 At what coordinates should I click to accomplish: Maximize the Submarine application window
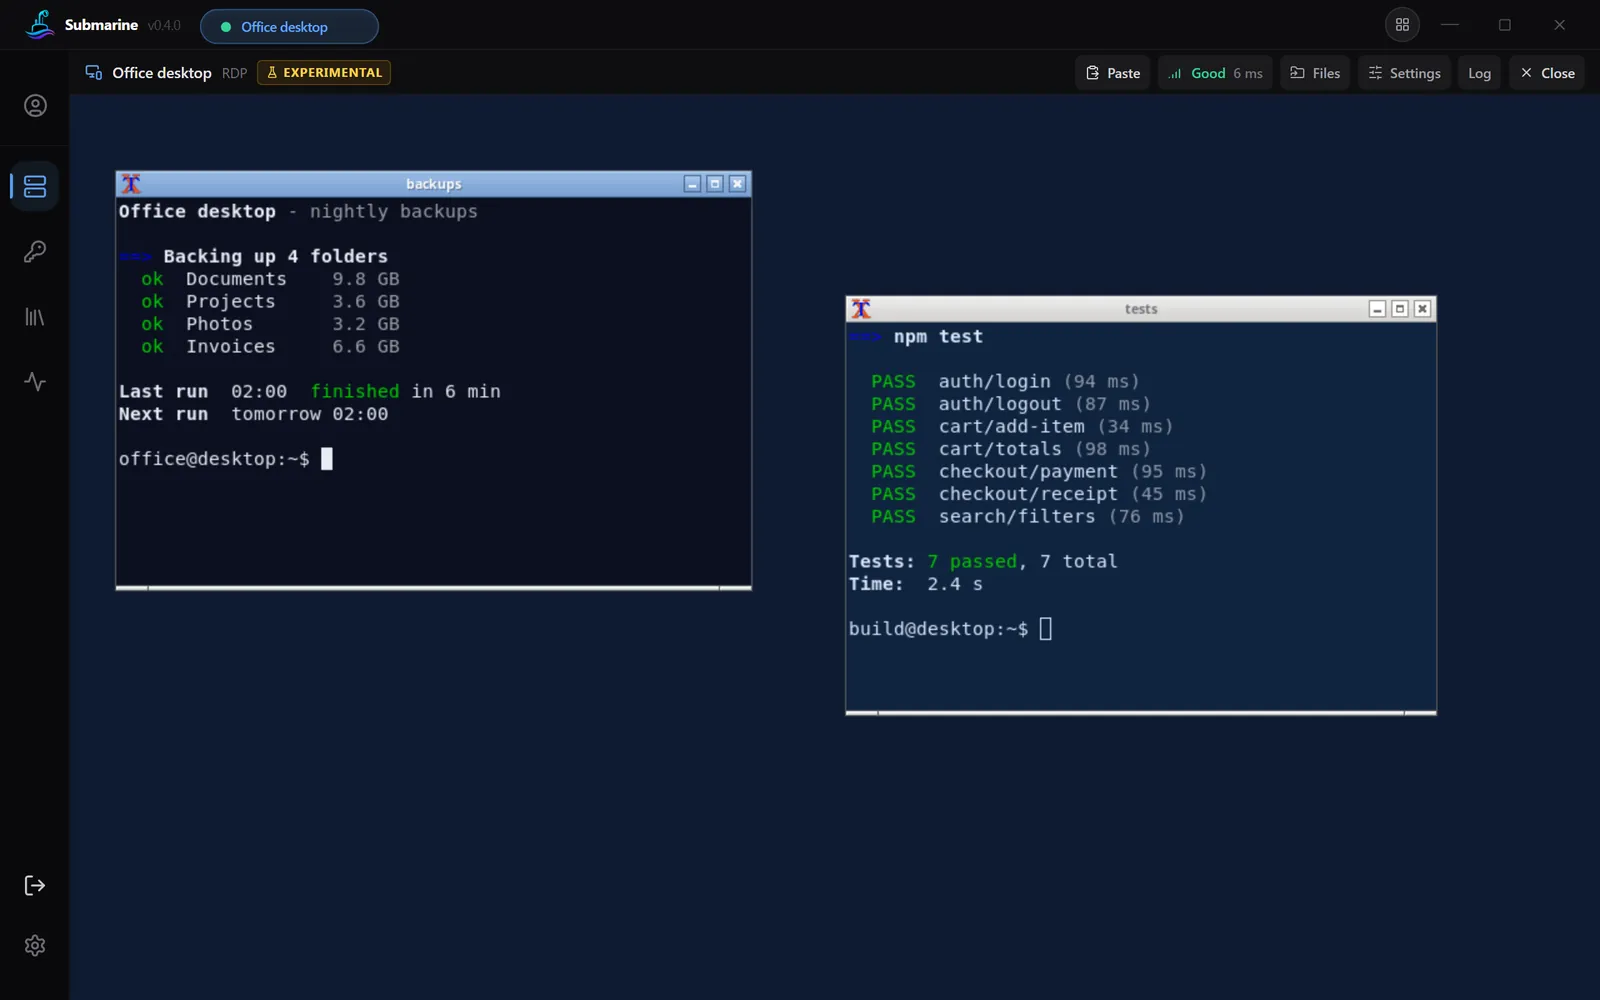pyautogui.click(x=1504, y=25)
